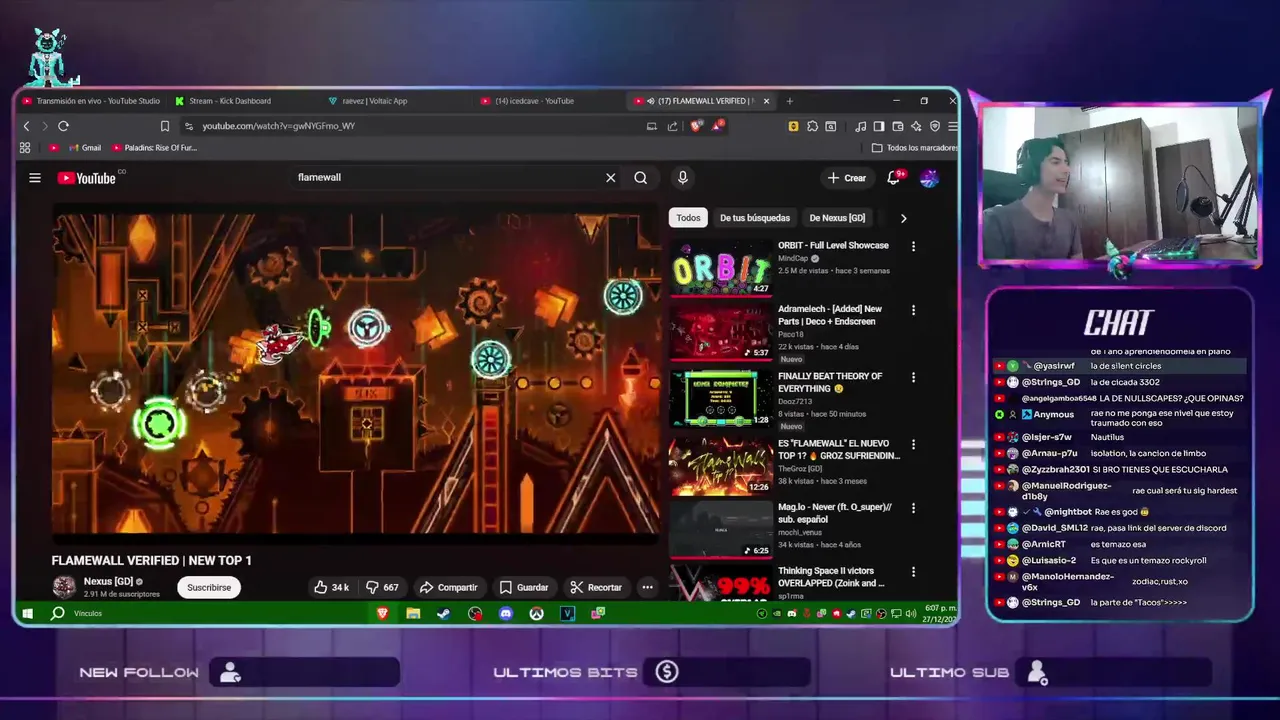Open the account avatar menu
The height and width of the screenshot is (720, 1280).
(929, 178)
